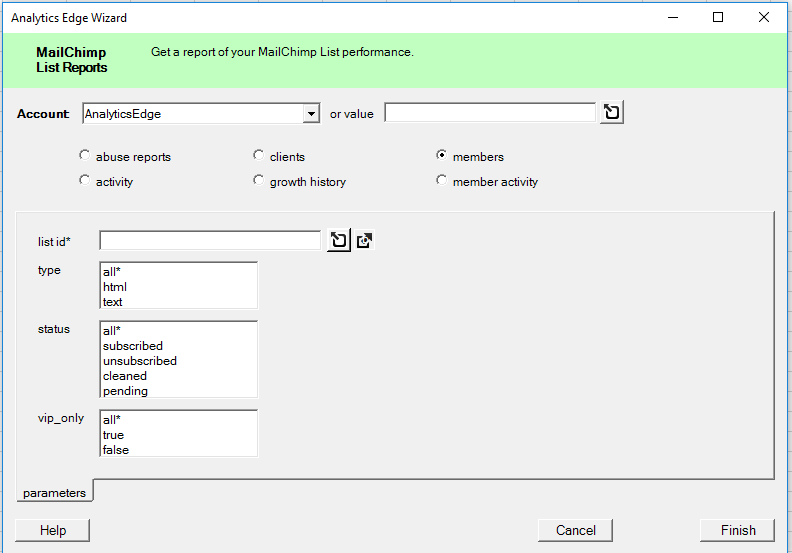Select the members radio button

click(441, 155)
